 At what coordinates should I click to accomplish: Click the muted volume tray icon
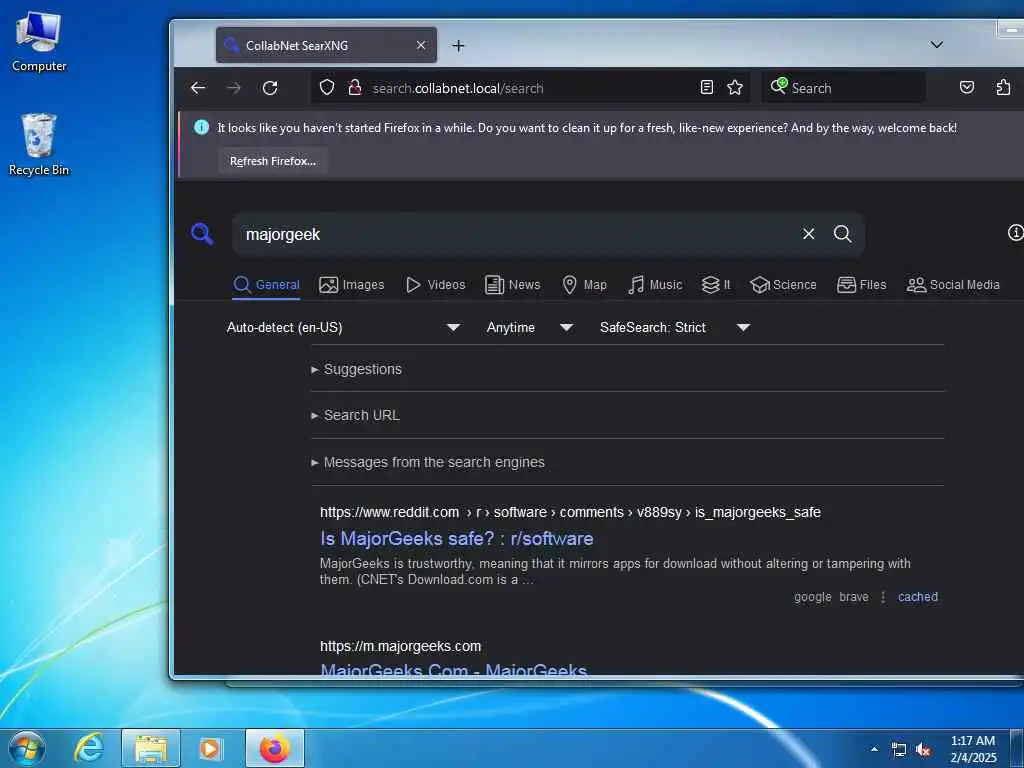coord(923,750)
